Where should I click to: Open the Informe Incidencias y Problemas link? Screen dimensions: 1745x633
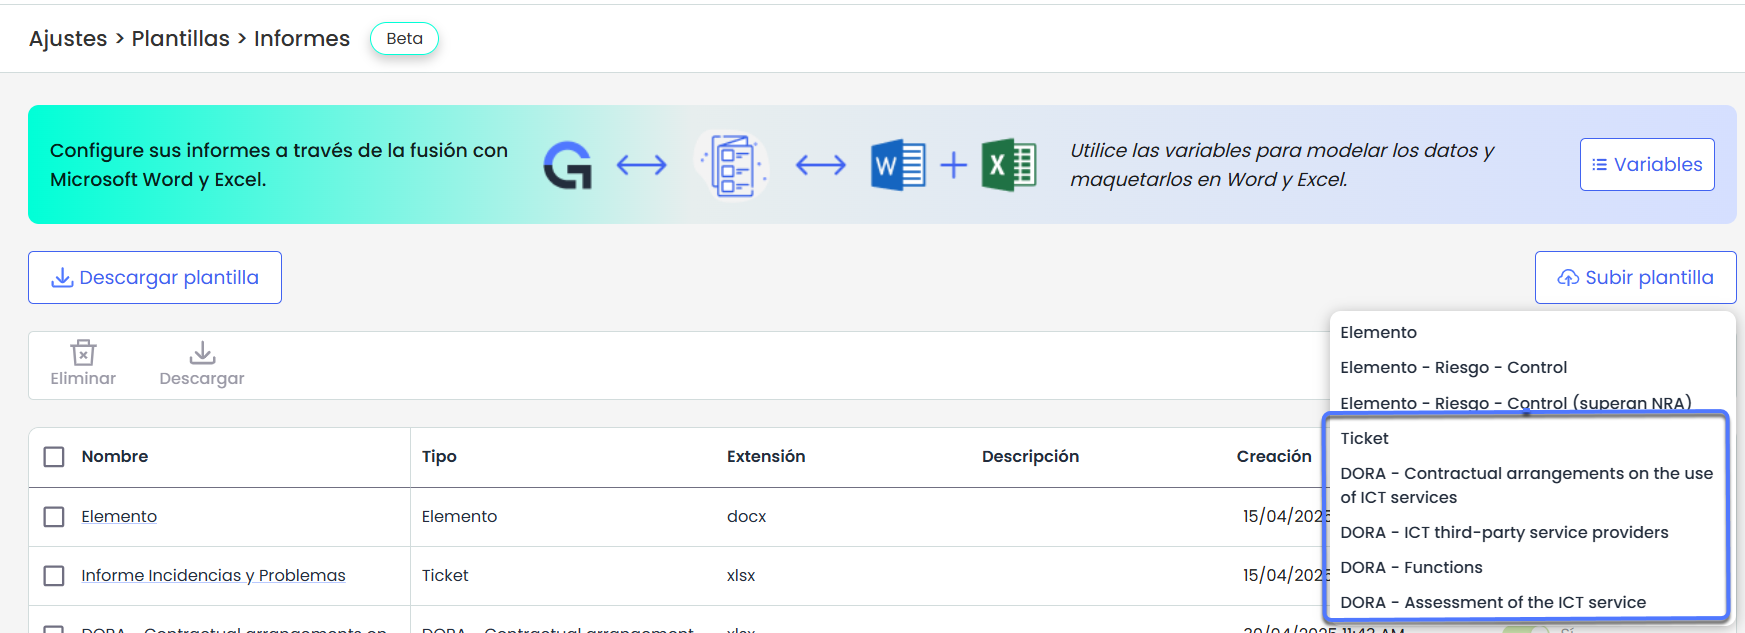(213, 575)
